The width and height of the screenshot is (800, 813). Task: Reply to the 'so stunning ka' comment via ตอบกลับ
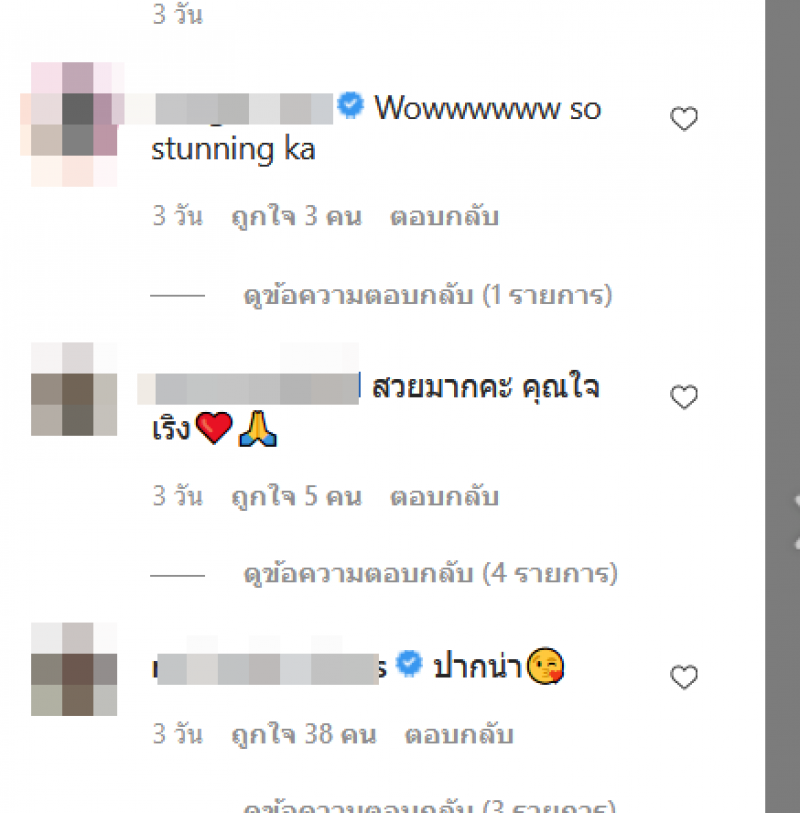[x=444, y=216]
